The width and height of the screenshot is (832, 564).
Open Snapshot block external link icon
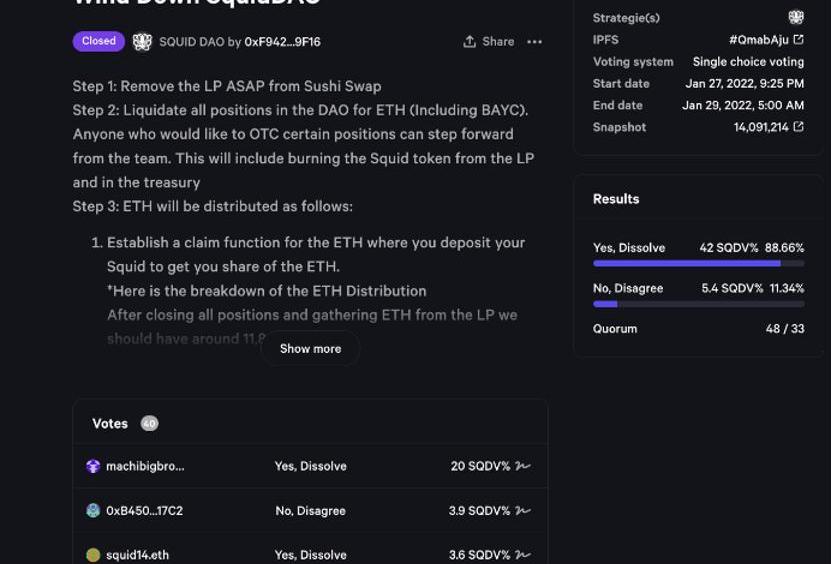click(x=798, y=127)
